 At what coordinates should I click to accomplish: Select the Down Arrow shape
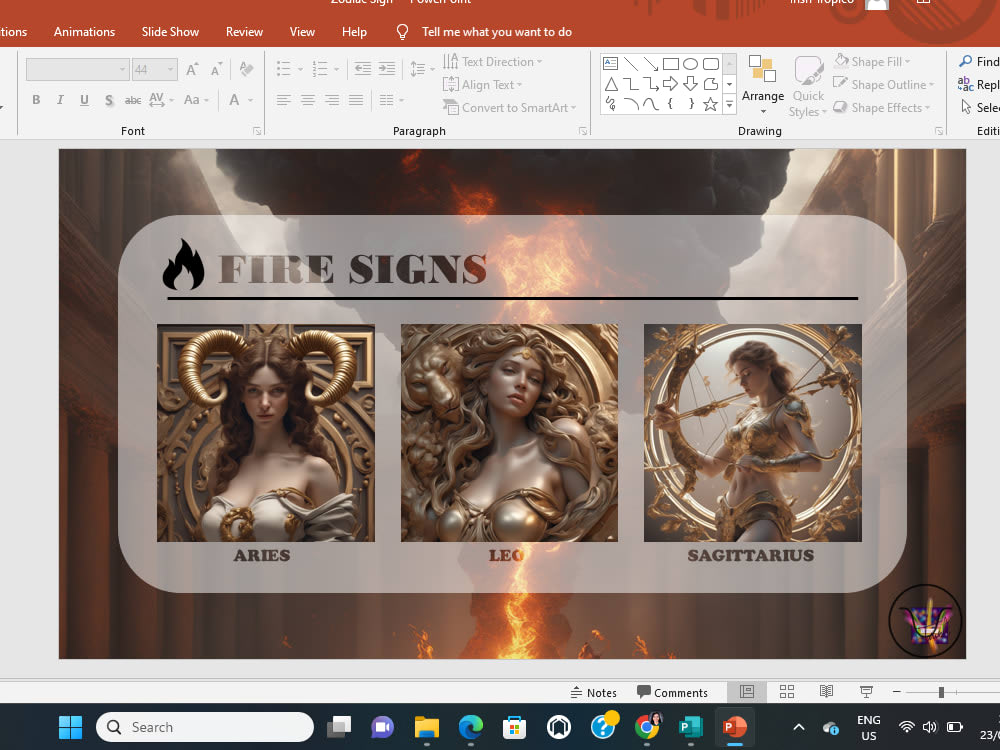coord(690,84)
